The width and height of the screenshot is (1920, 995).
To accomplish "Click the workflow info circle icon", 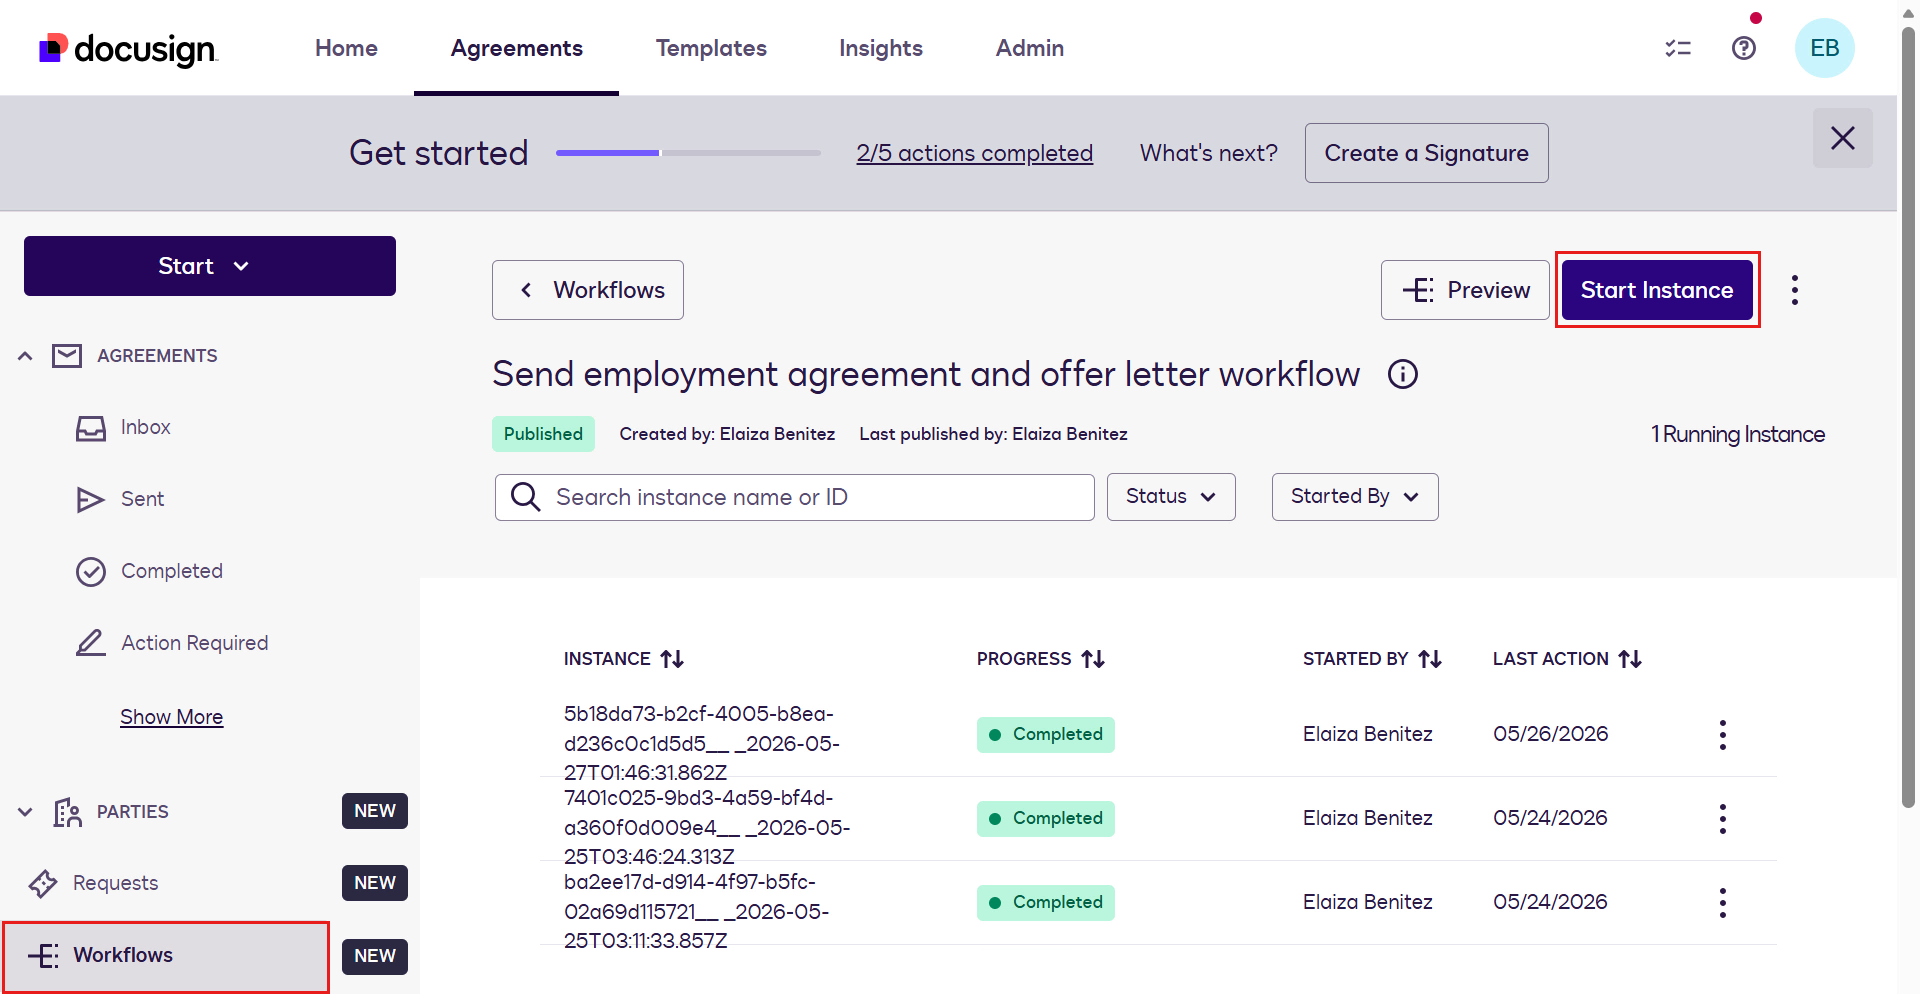I will tap(1403, 374).
